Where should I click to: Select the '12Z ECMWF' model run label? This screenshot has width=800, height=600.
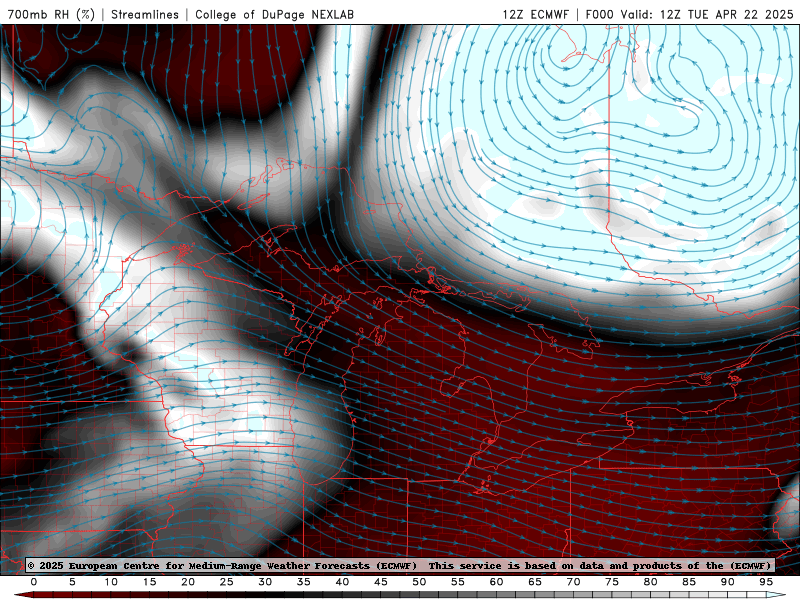[x=535, y=14]
